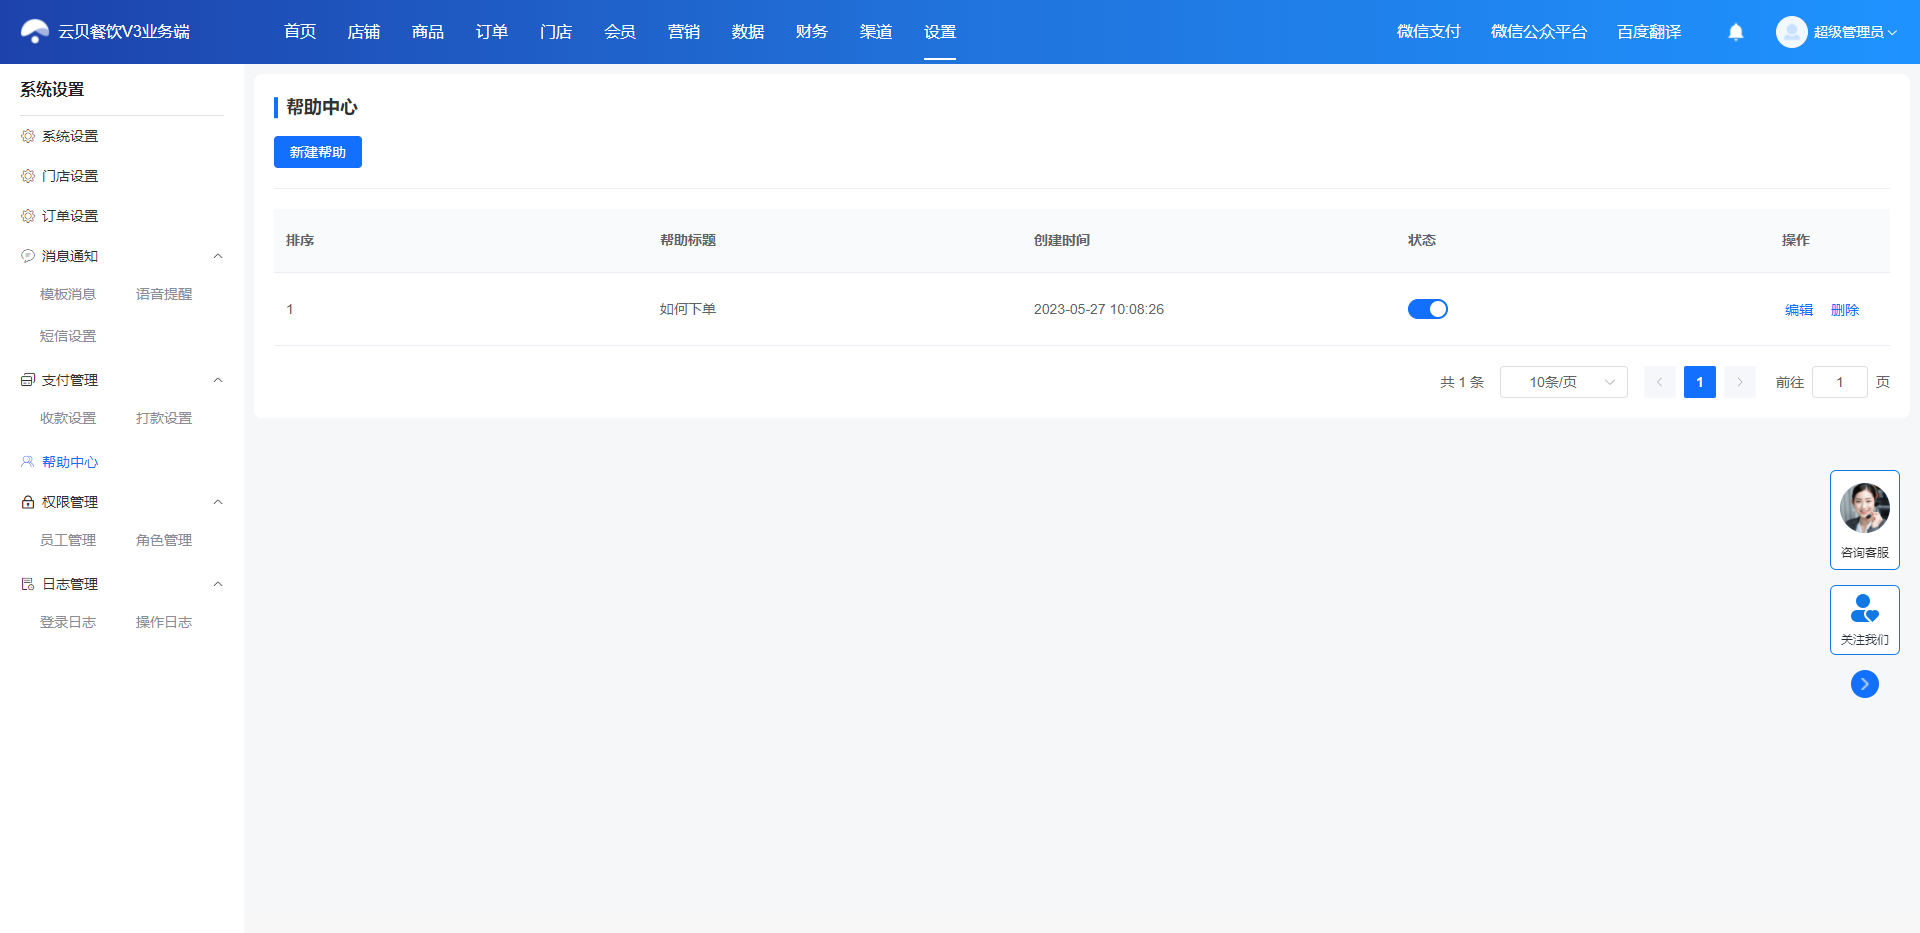Screen dimensions: 1920x933
Task: Click the 编辑 link for 如何下单
Action: pyautogui.click(x=1799, y=310)
